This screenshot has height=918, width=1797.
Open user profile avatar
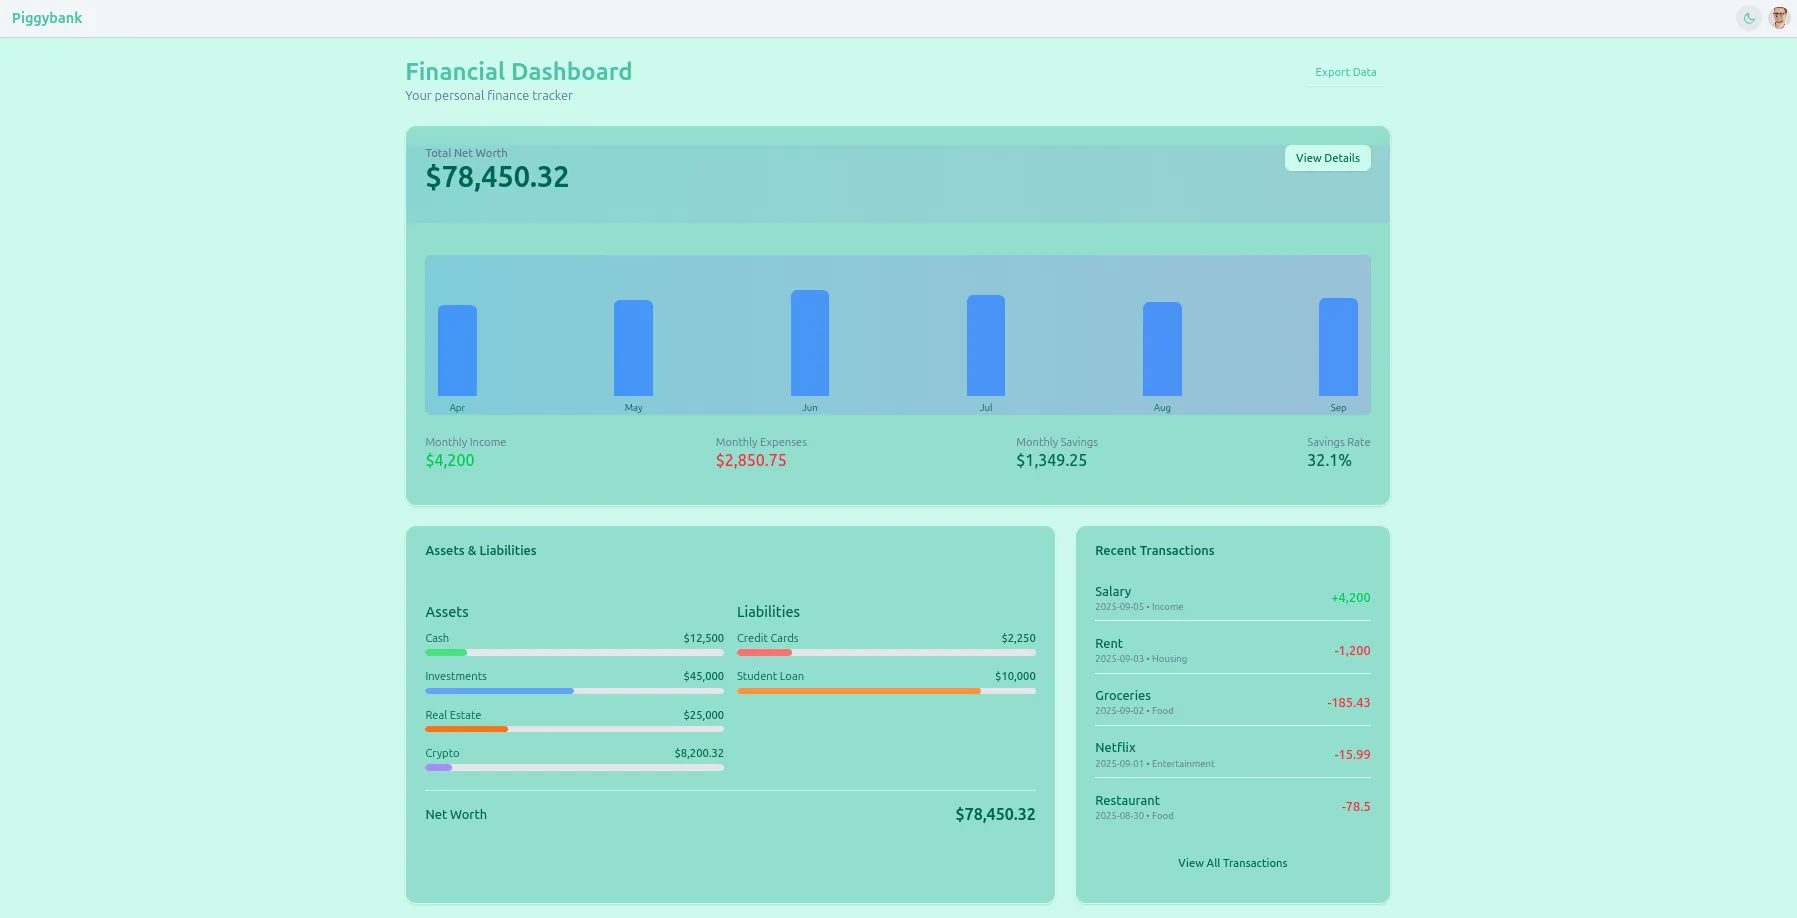tap(1779, 18)
